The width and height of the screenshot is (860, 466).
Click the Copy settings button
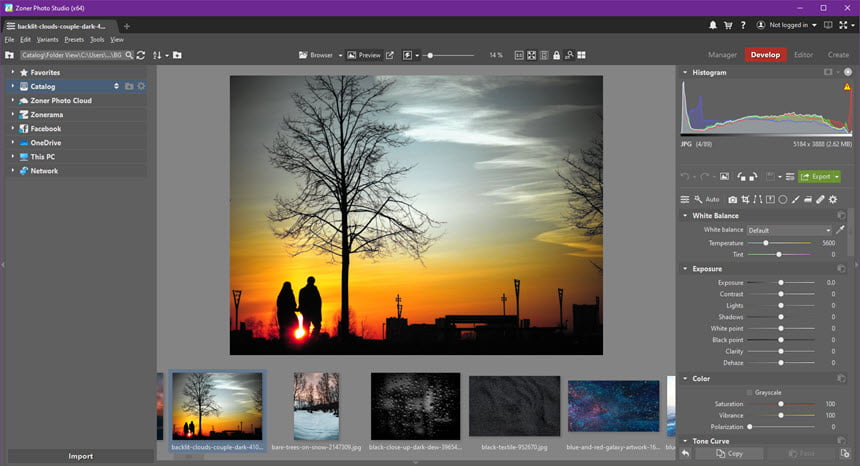(x=729, y=453)
